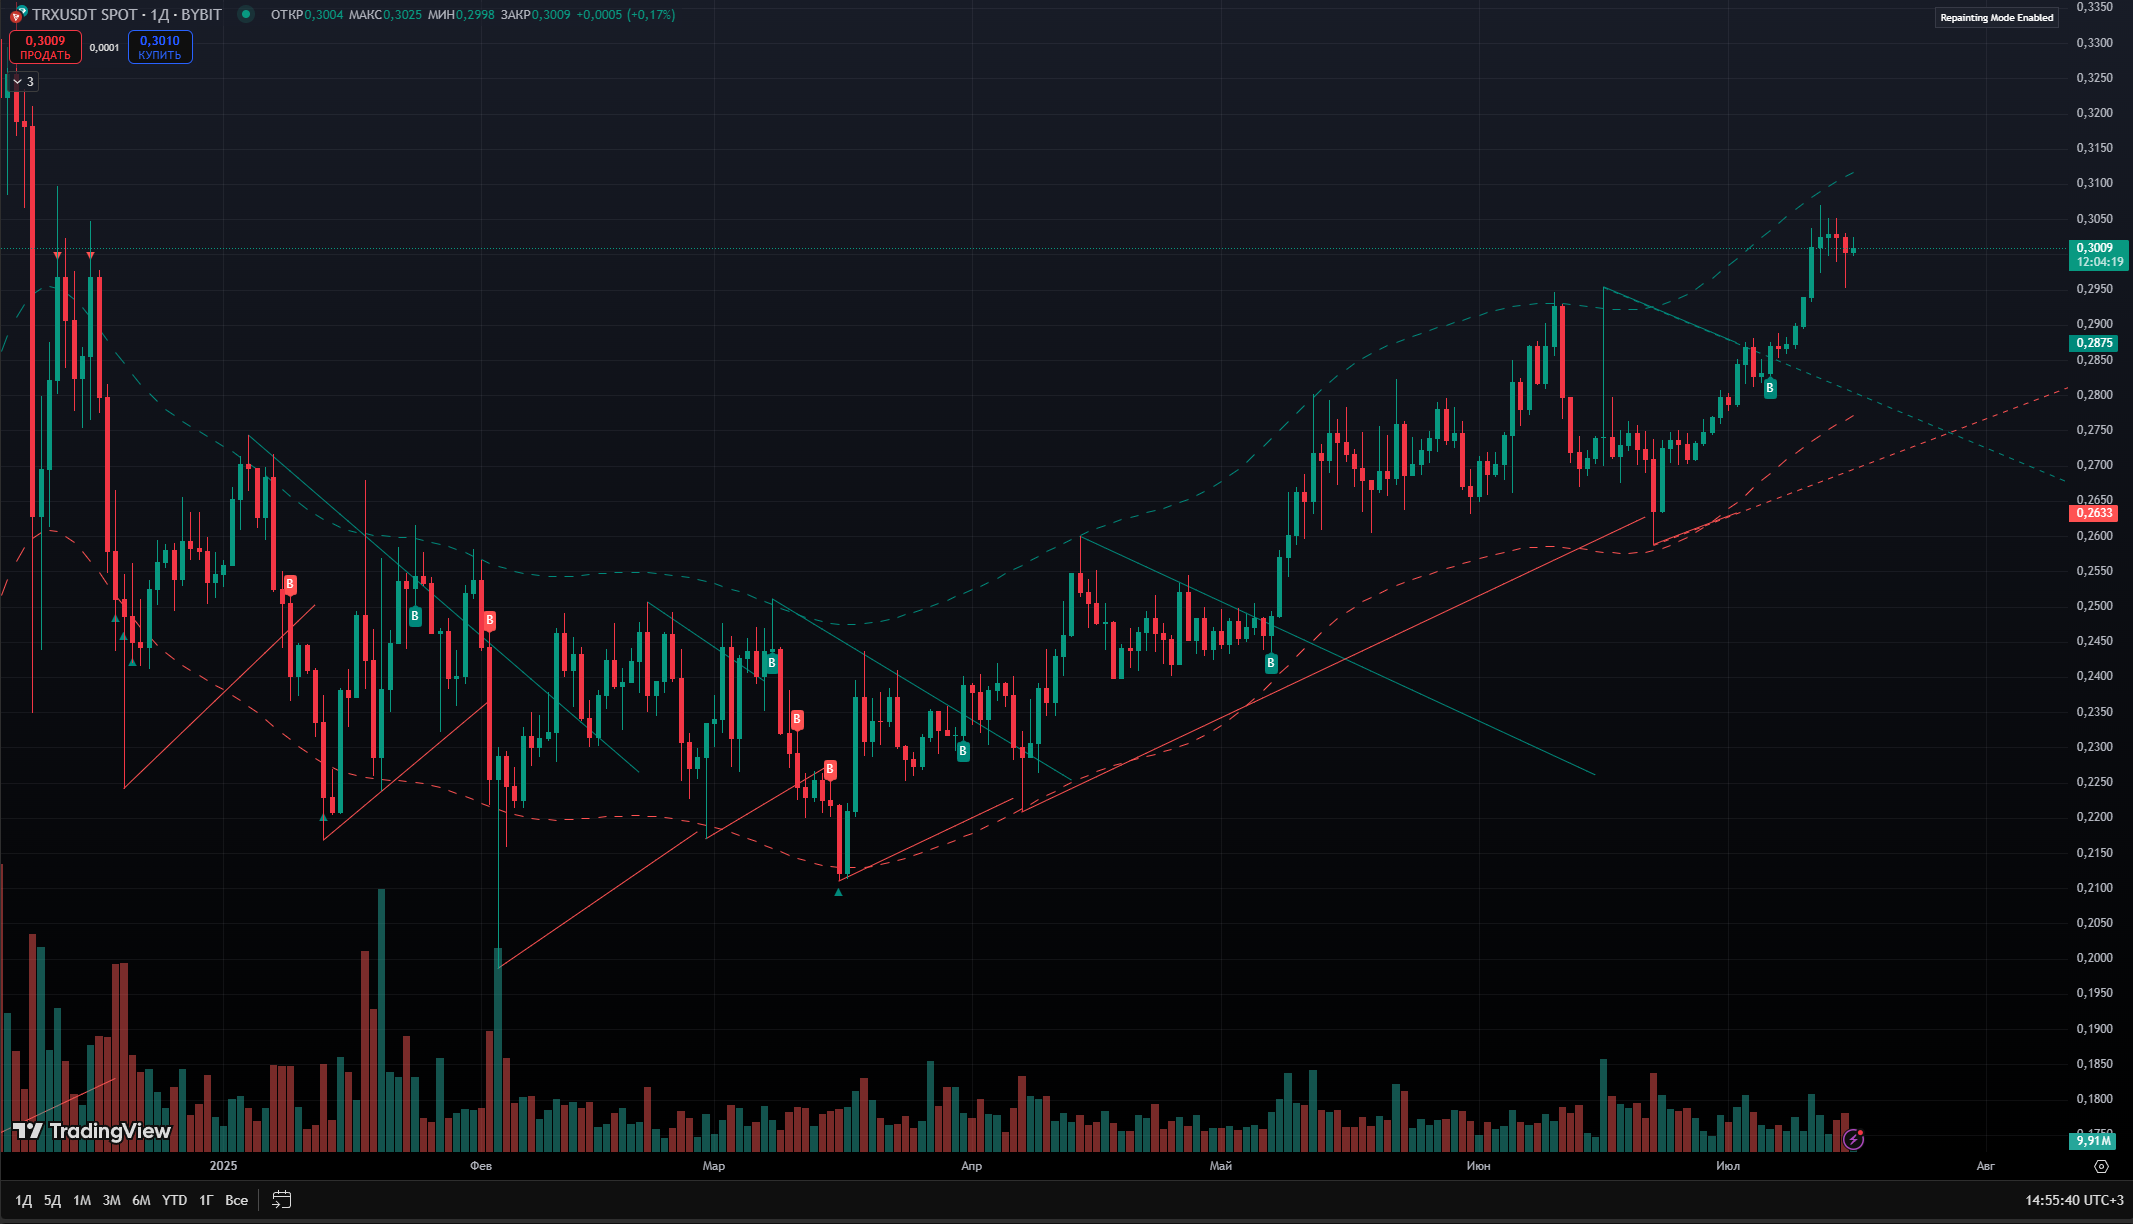Choose the Все full range

[x=236, y=1200]
